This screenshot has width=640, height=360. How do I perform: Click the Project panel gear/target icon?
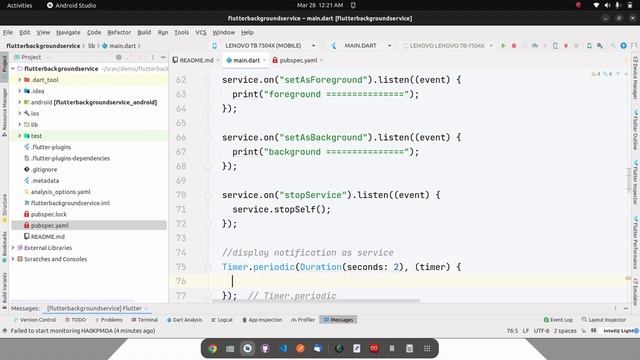point(119,57)
